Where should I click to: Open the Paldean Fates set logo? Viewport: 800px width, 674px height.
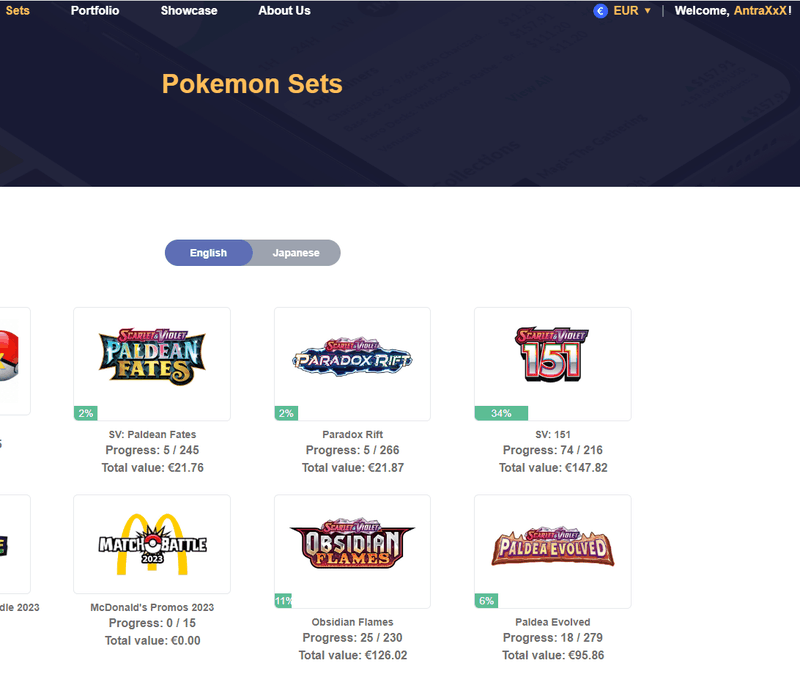(x=152, y=357)
